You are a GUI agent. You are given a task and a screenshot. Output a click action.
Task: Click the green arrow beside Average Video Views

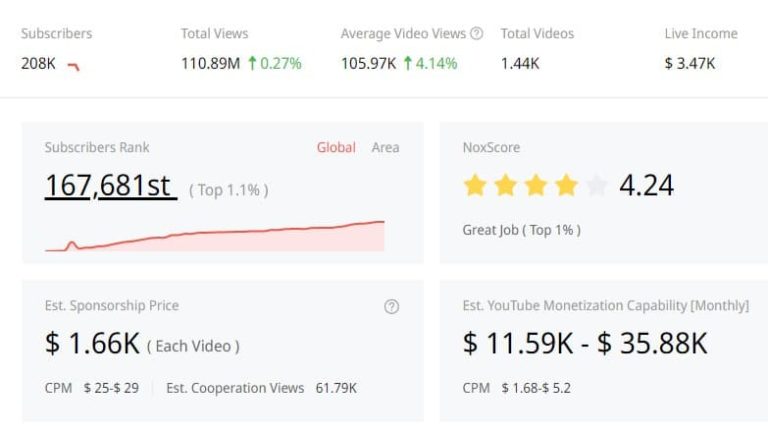point(407,64)
